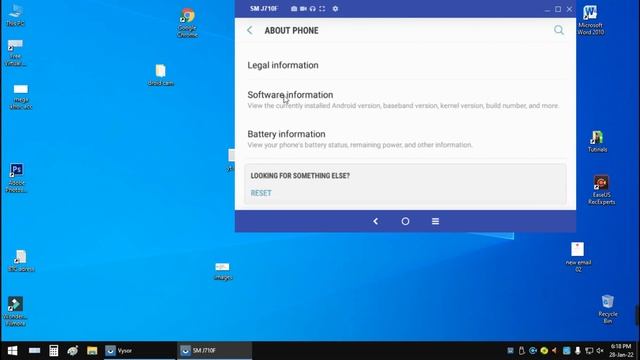Maximize the SM J710F Vysor window
640x360 pixels.
(x=558, y=9)
